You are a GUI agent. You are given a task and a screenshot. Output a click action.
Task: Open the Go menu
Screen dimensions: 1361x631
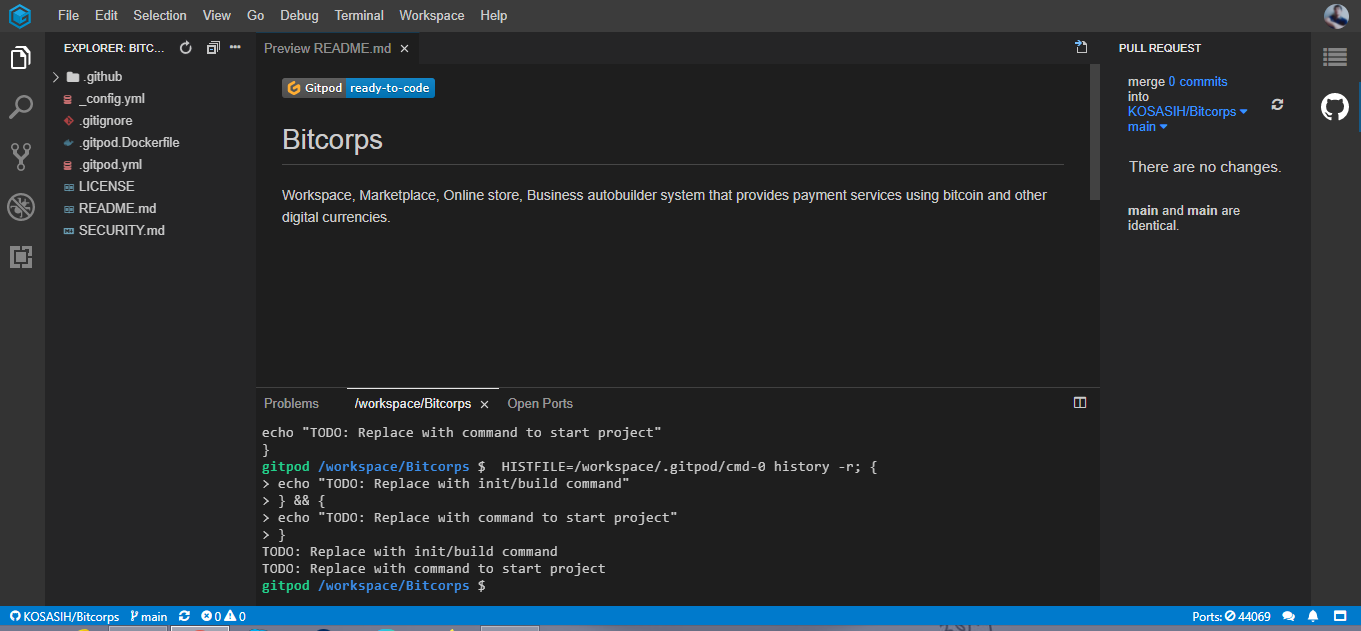click(x=255, y=16)
